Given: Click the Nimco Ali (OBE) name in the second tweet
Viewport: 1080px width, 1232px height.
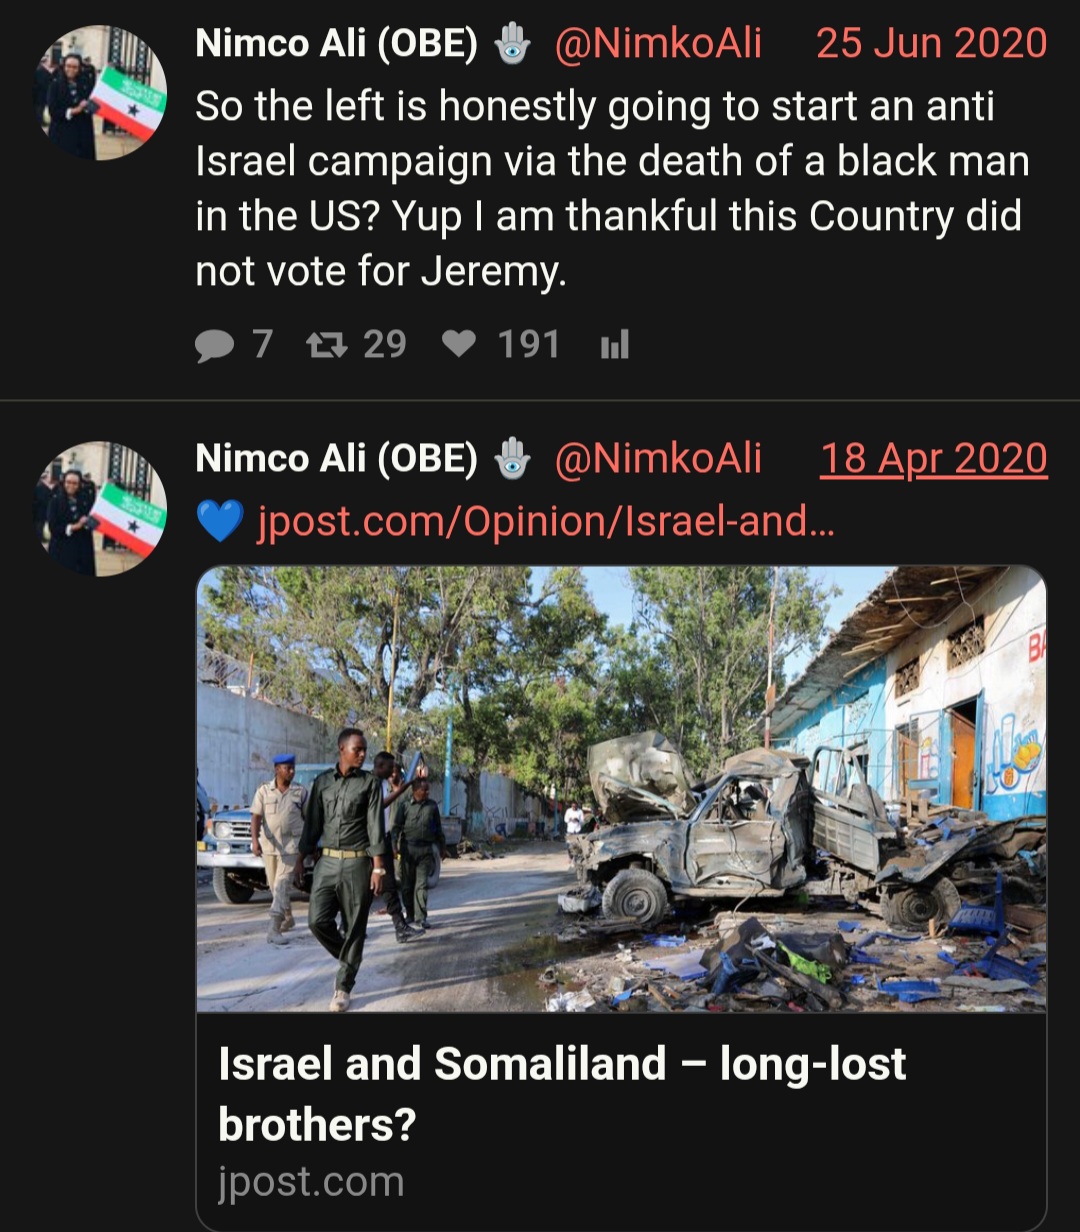Looking at the screenshot, I should [337, 459].
